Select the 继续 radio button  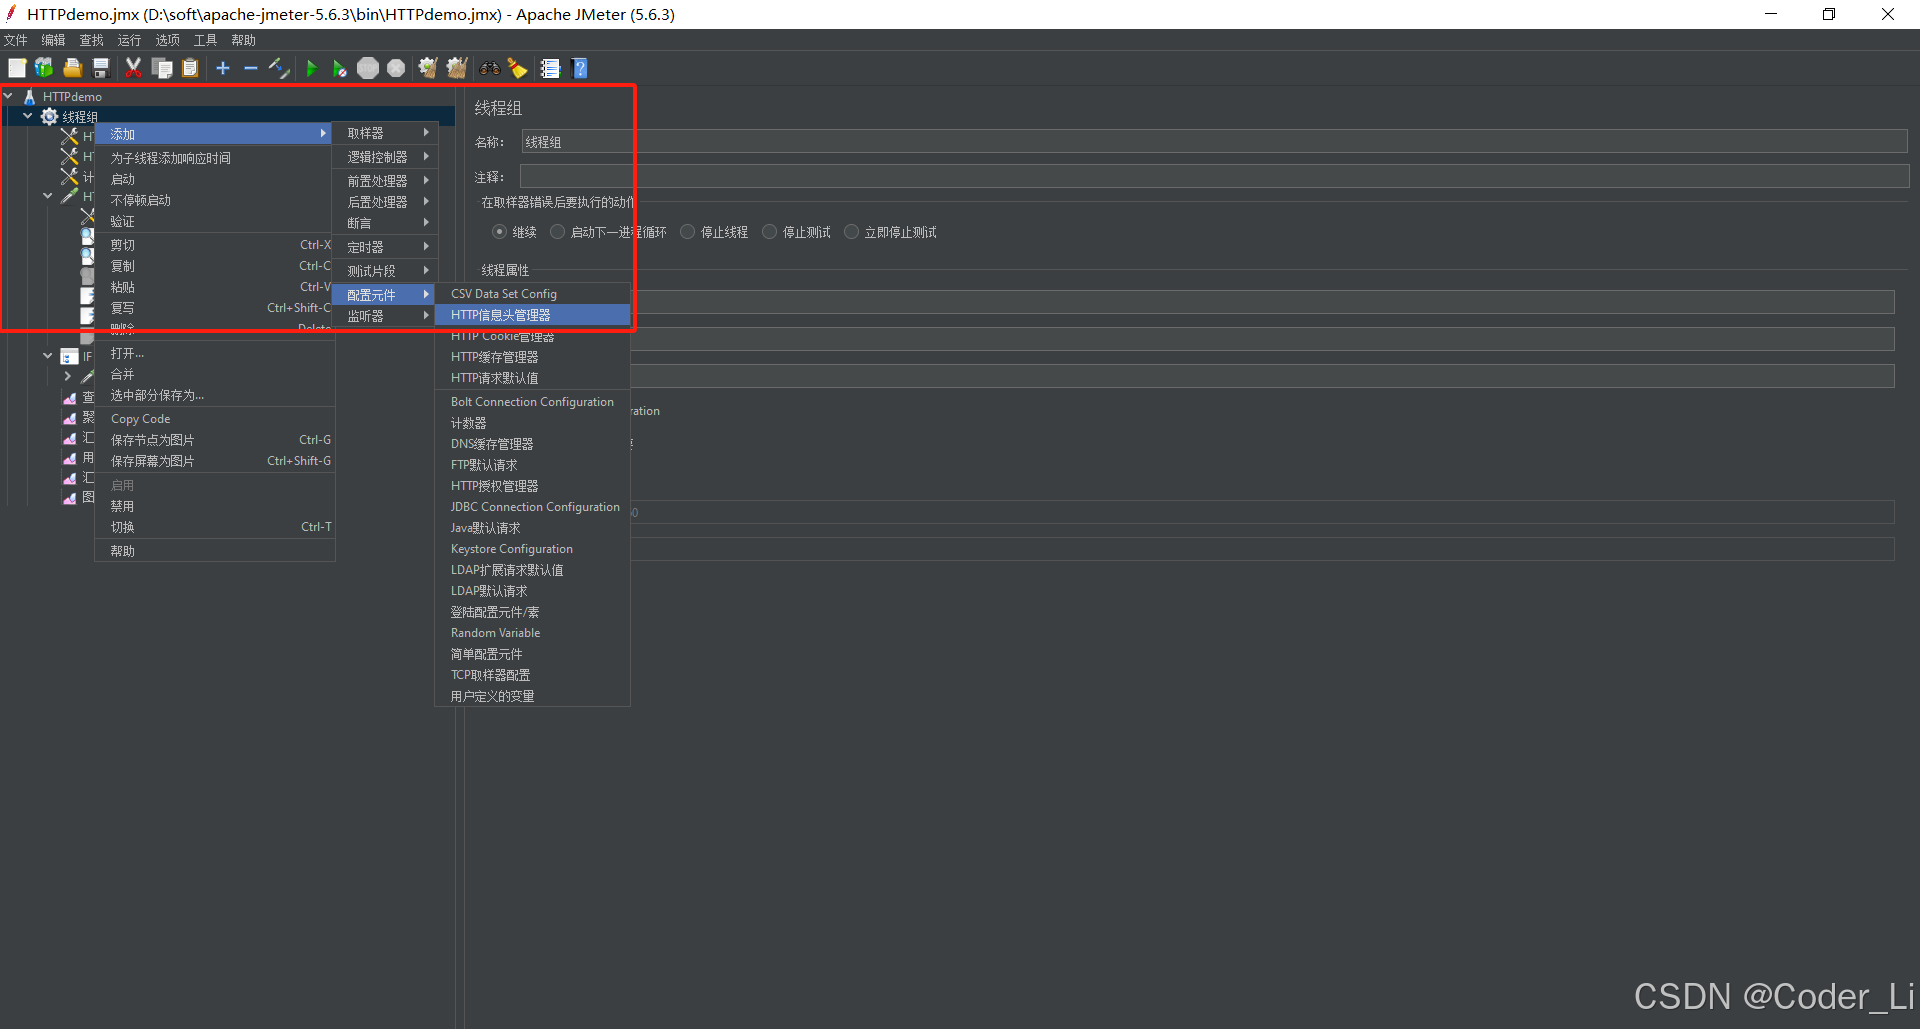[x=499, y=232]
